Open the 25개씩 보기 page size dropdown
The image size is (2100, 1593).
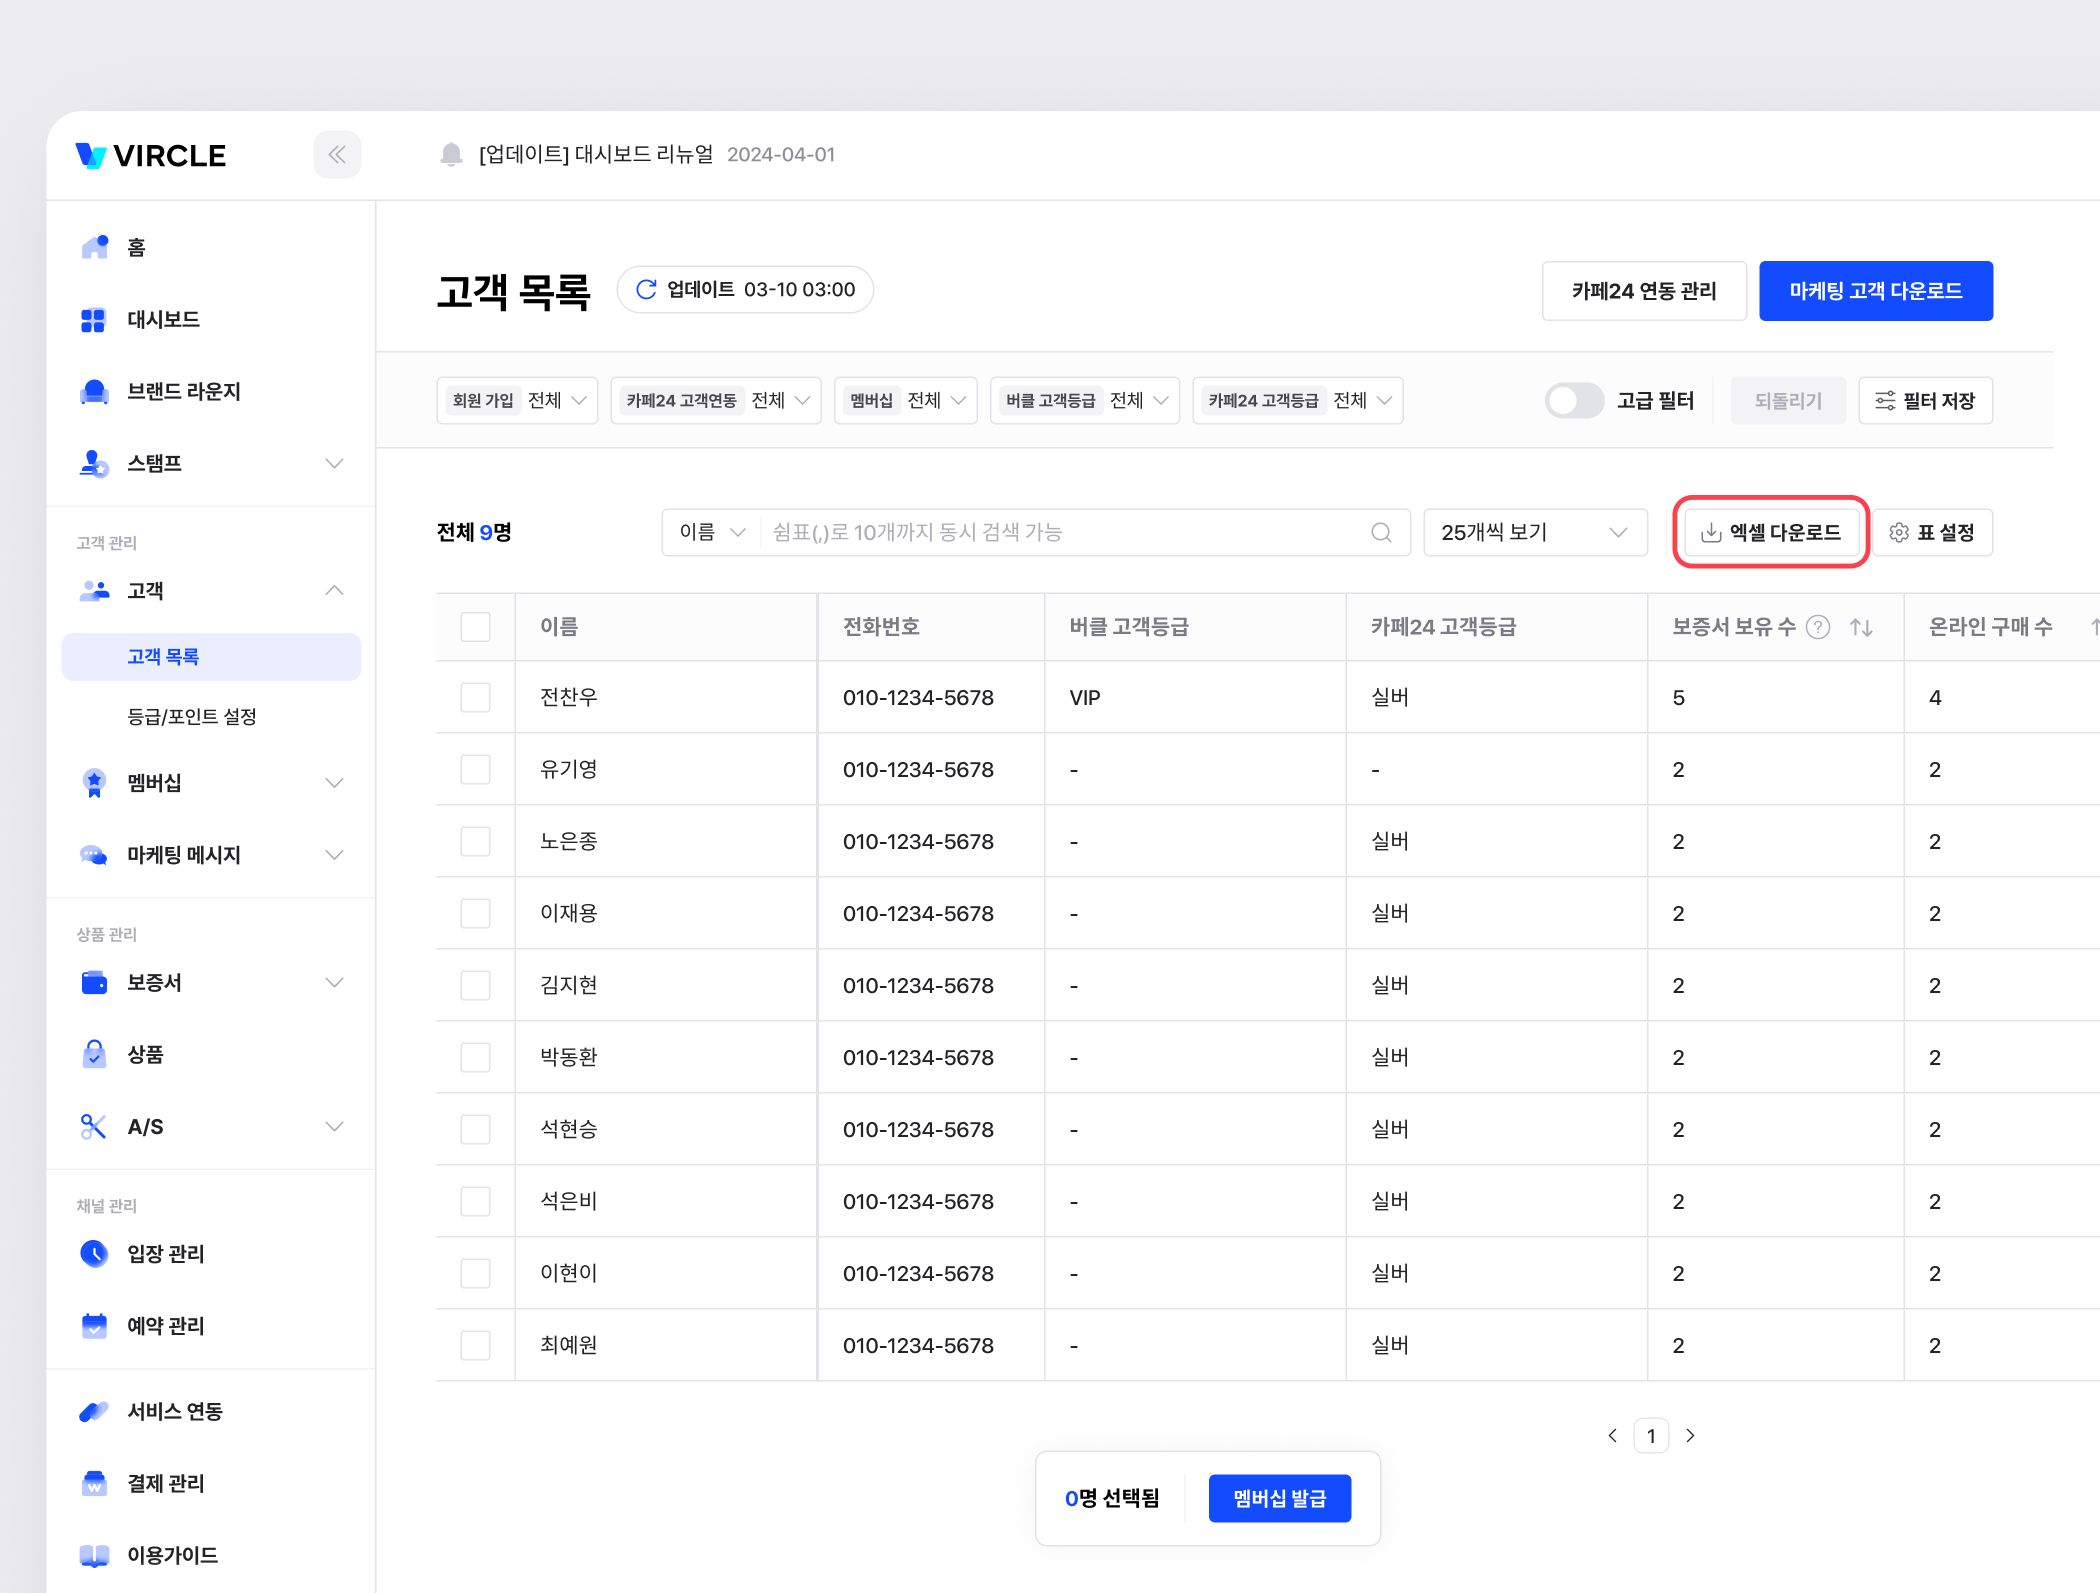pyautogui.click(x=1534, y=532)
